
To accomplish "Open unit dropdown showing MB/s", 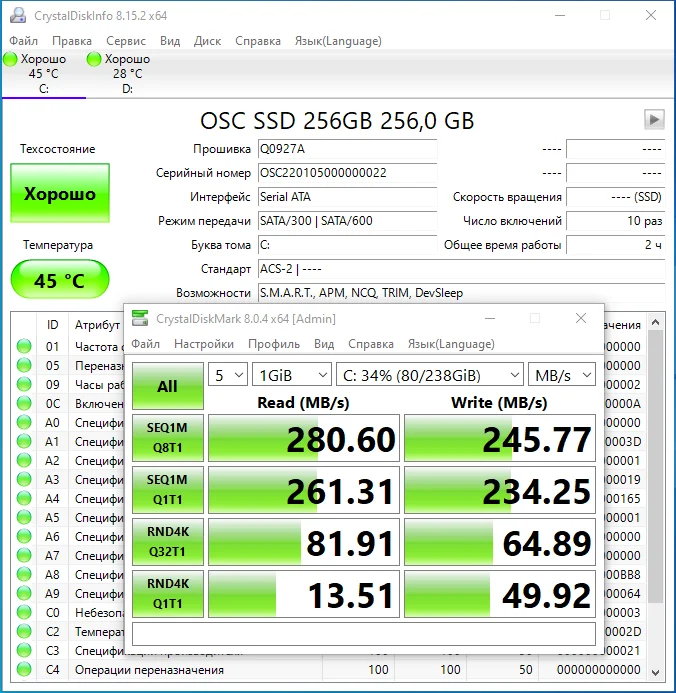I will 562,375.
